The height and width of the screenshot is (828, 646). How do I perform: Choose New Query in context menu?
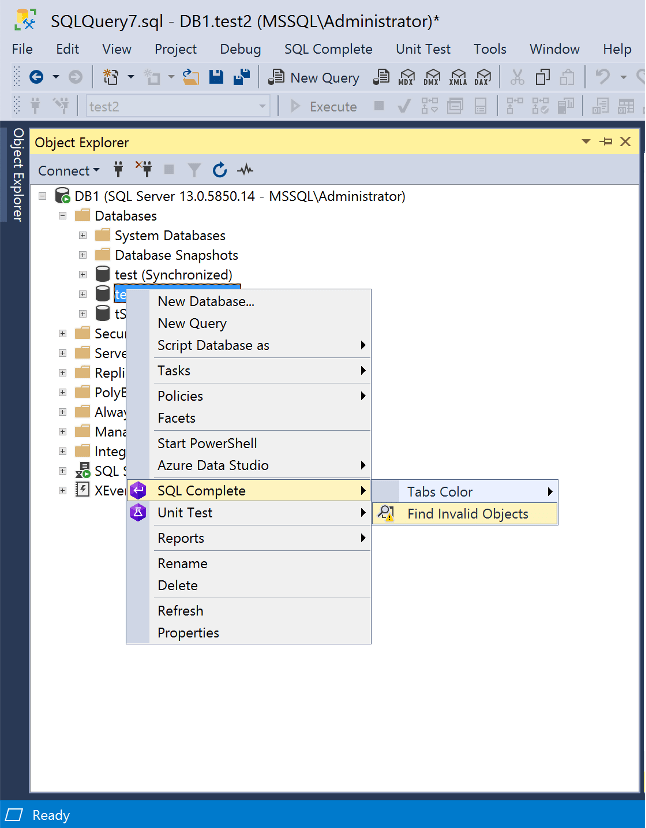(x=249, y=323)
